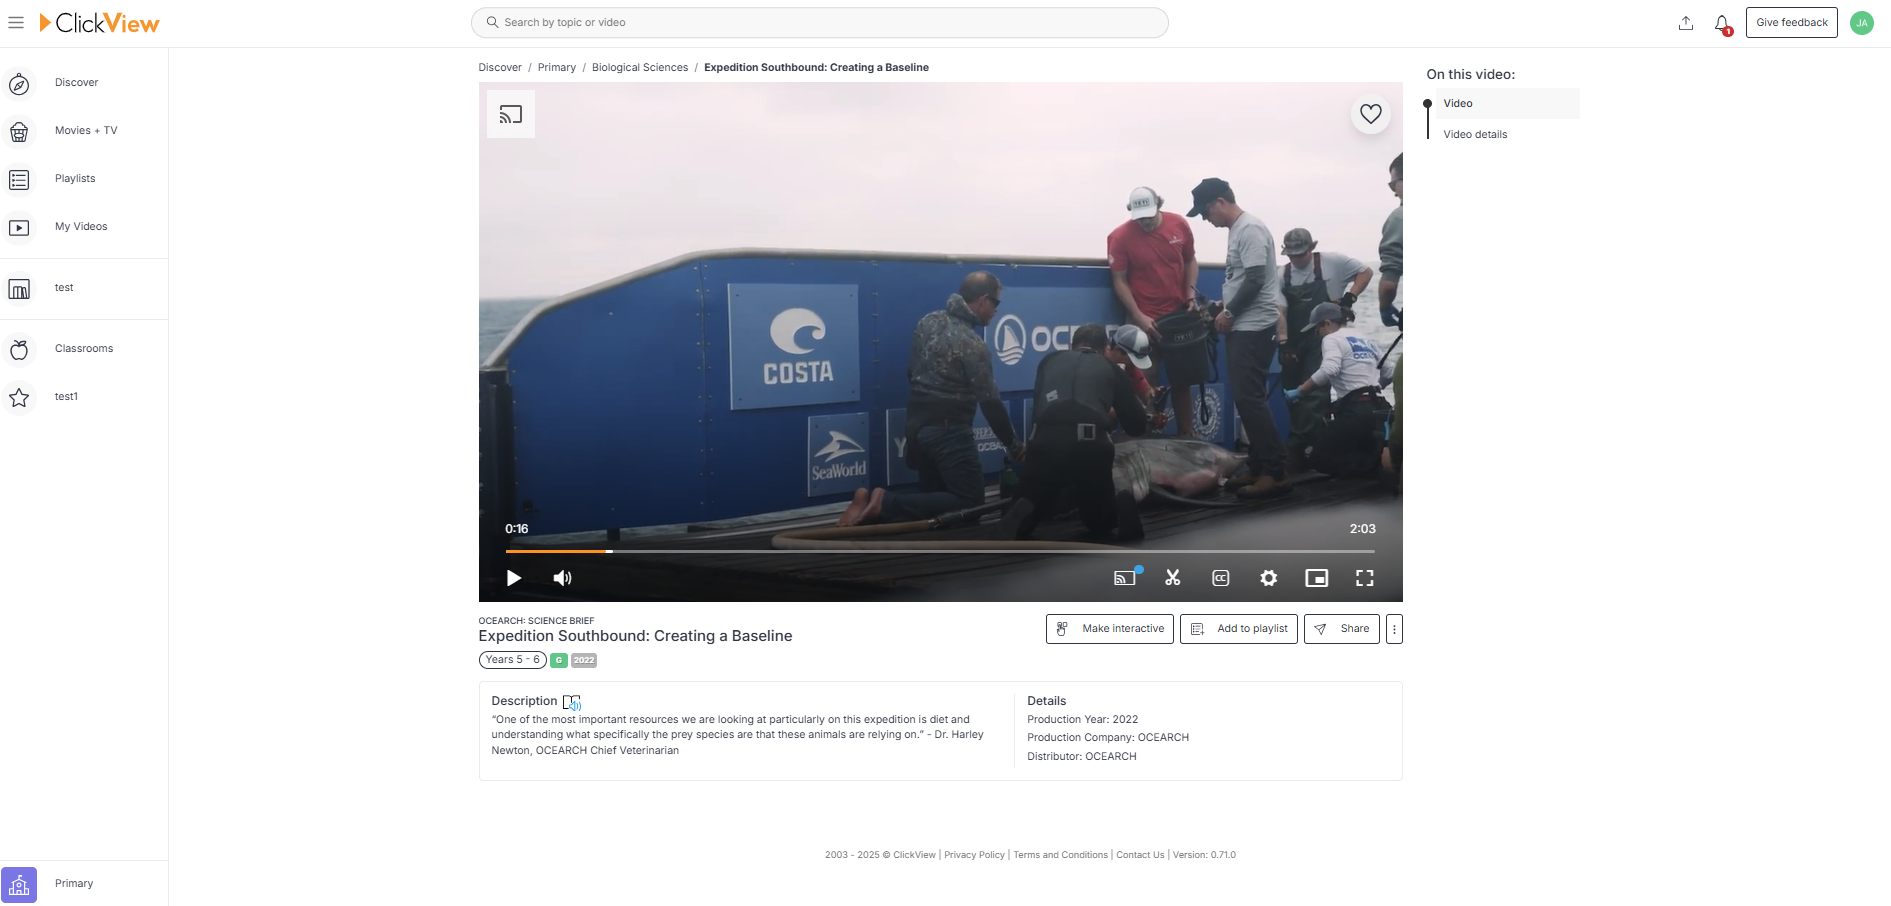Click the test1 star icon
The width and height of the screenshot is (1891, 906).
coord(19,398)
